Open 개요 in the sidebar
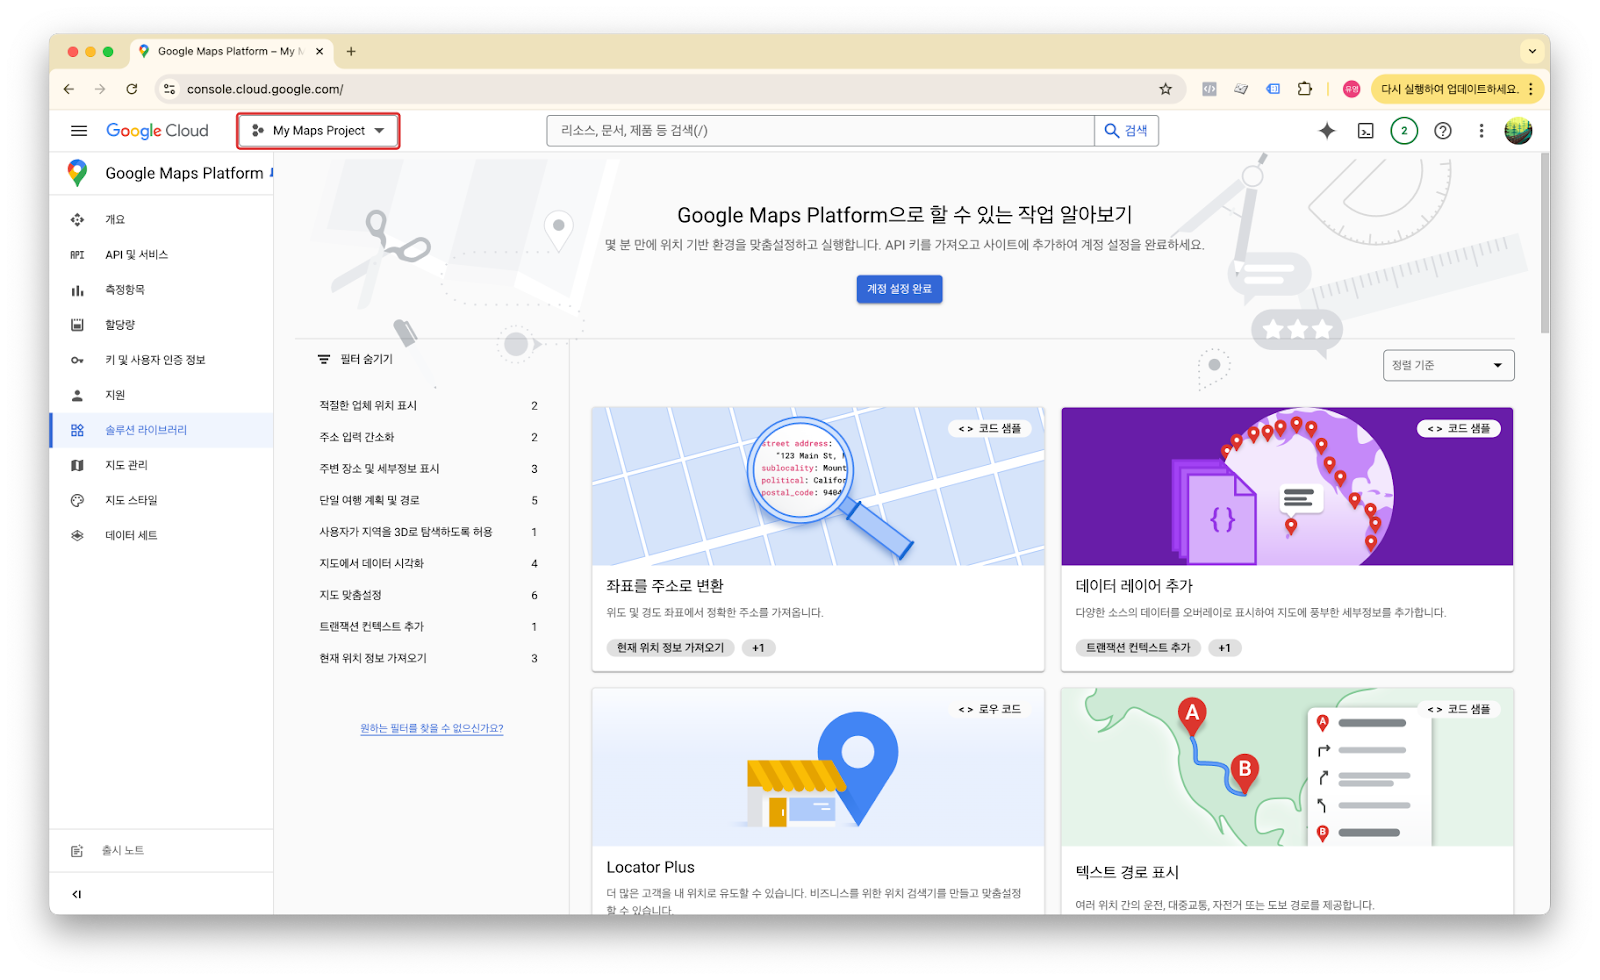1600x980 pixels. pyautogui.click(x=161, y=220)
